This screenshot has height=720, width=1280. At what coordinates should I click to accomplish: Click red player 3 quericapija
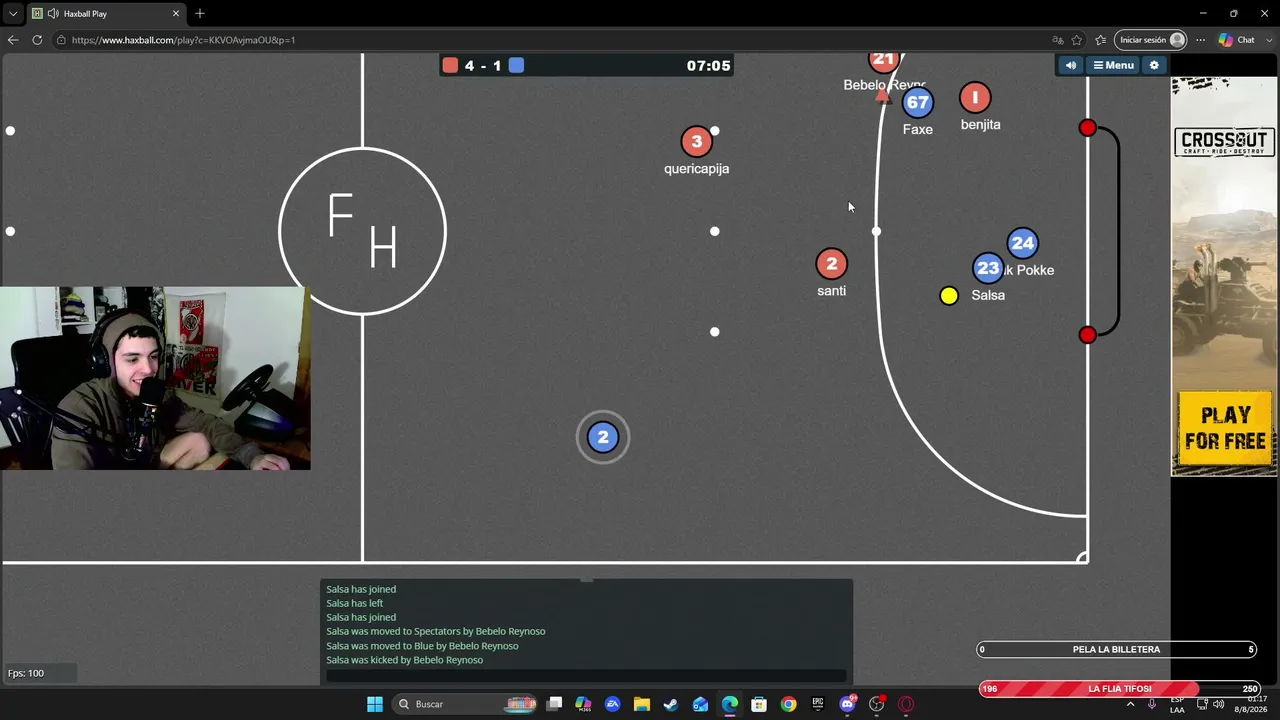point(697,141)
